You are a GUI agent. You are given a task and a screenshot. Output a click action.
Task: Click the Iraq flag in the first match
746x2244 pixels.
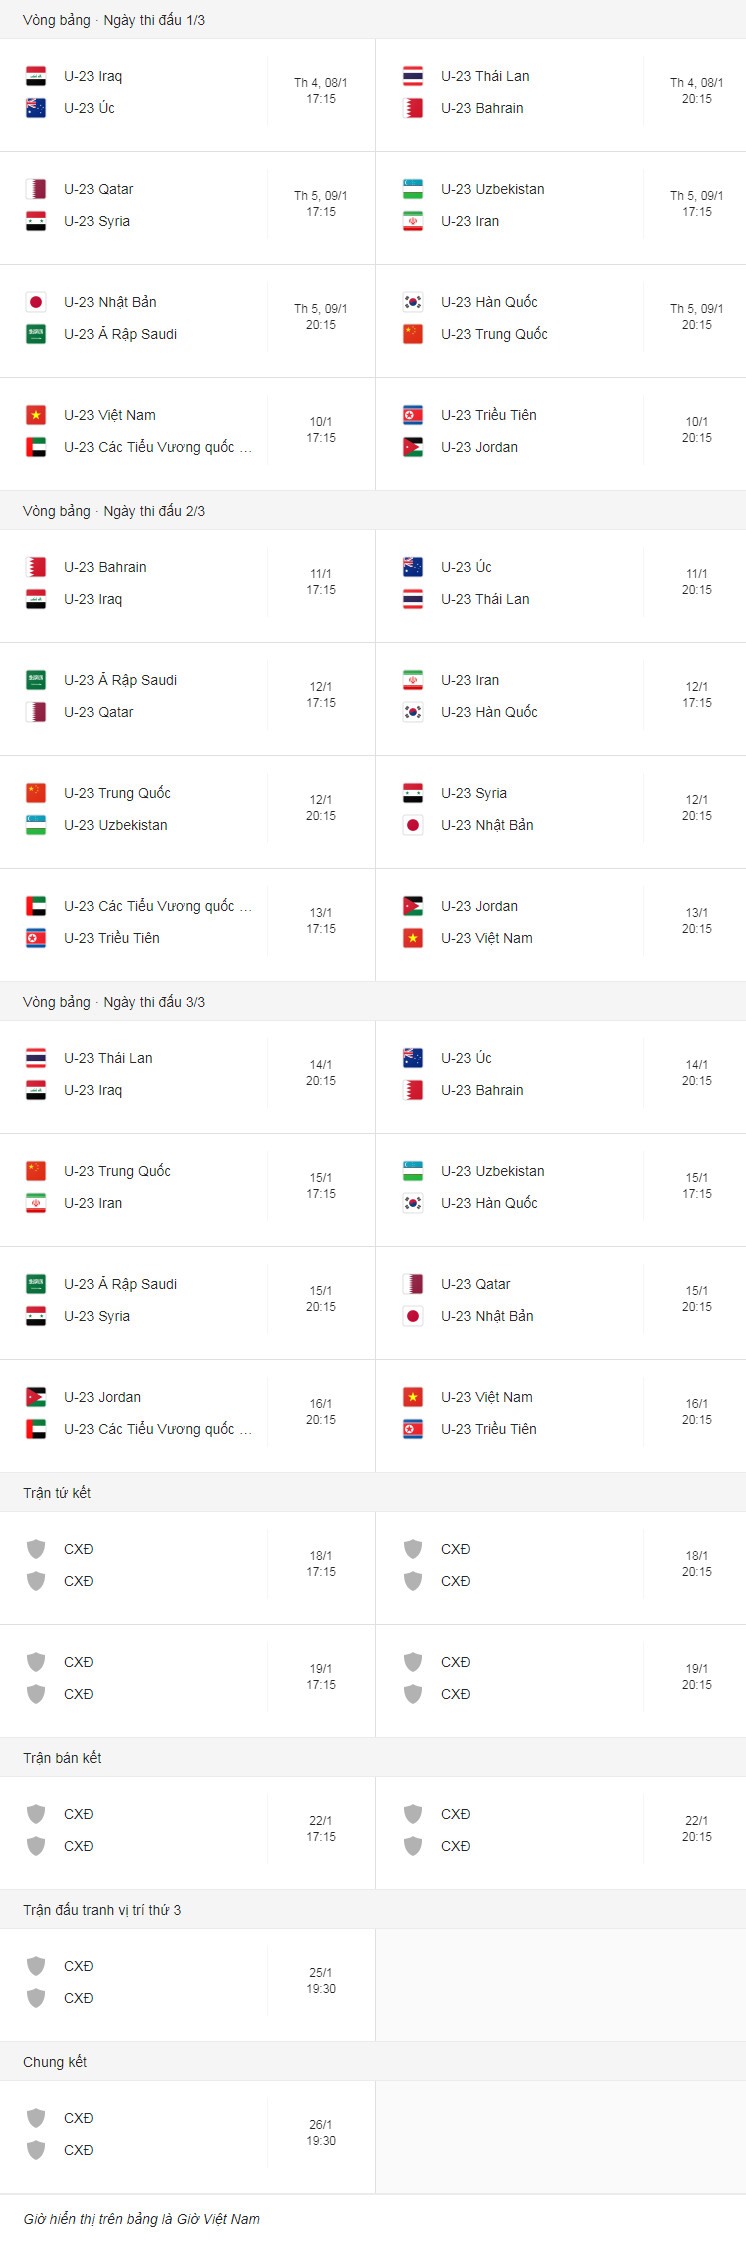pyautogui.click(x=36, y=76)
